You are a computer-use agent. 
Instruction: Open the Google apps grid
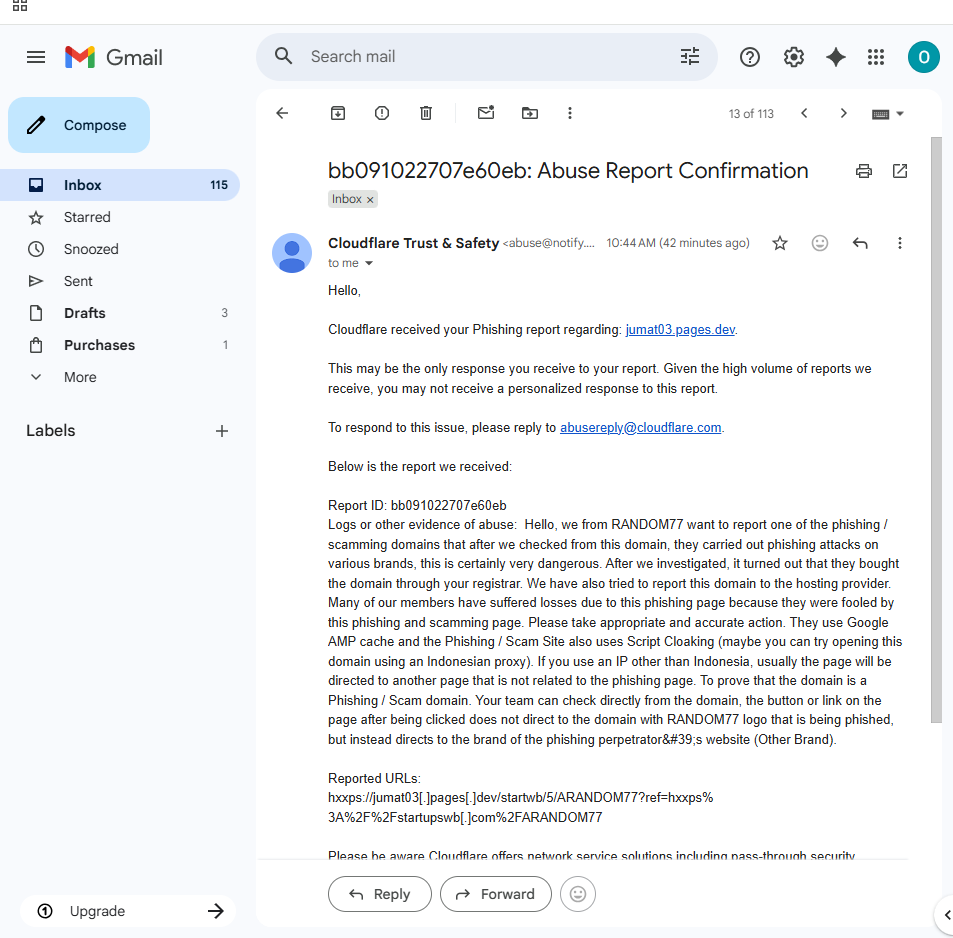pos(876,57)
